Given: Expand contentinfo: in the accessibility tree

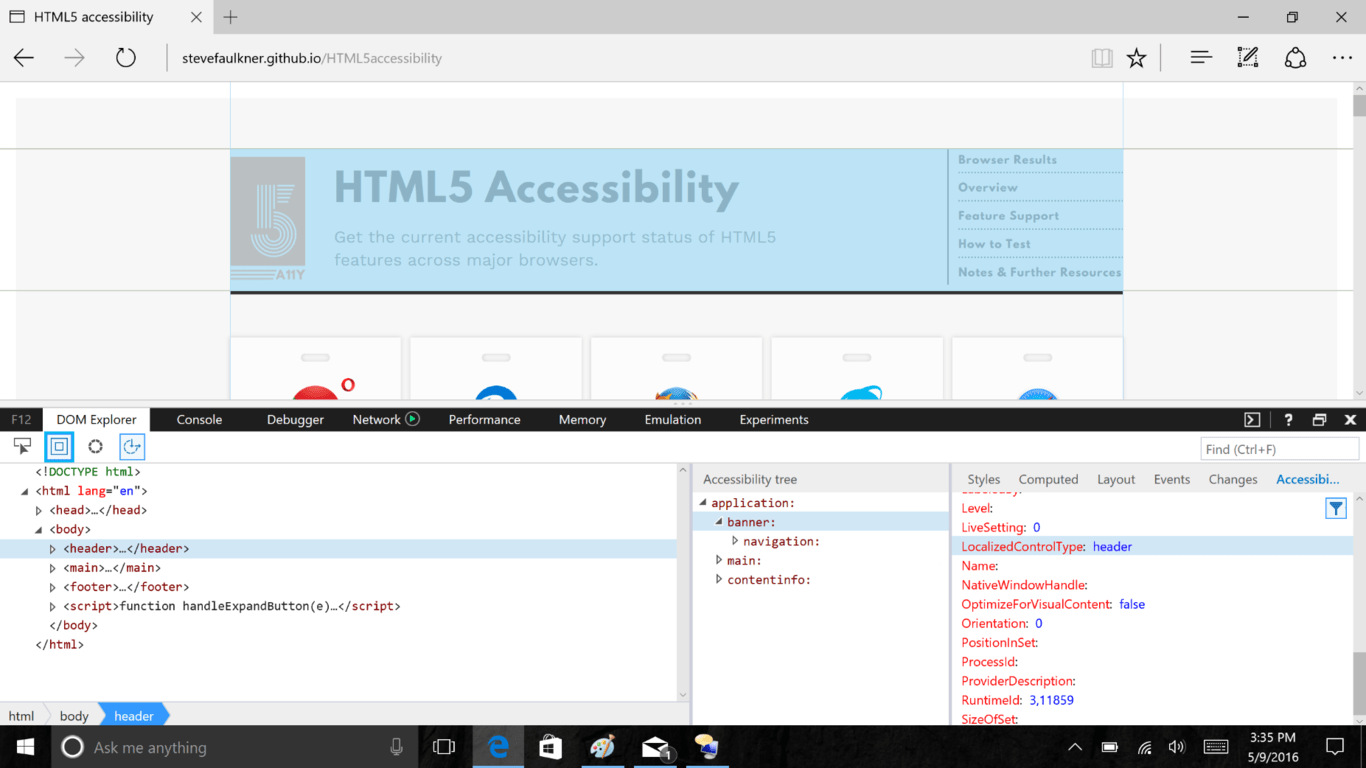Looking at the screenshot, I should (719, 579).
